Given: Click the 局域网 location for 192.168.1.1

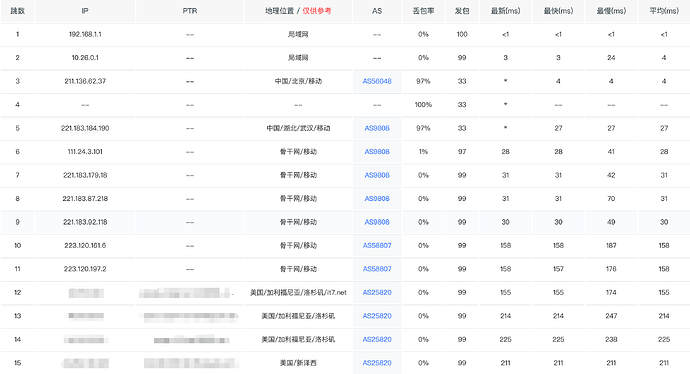Looking at the screenshot, I should pos(298,34).
